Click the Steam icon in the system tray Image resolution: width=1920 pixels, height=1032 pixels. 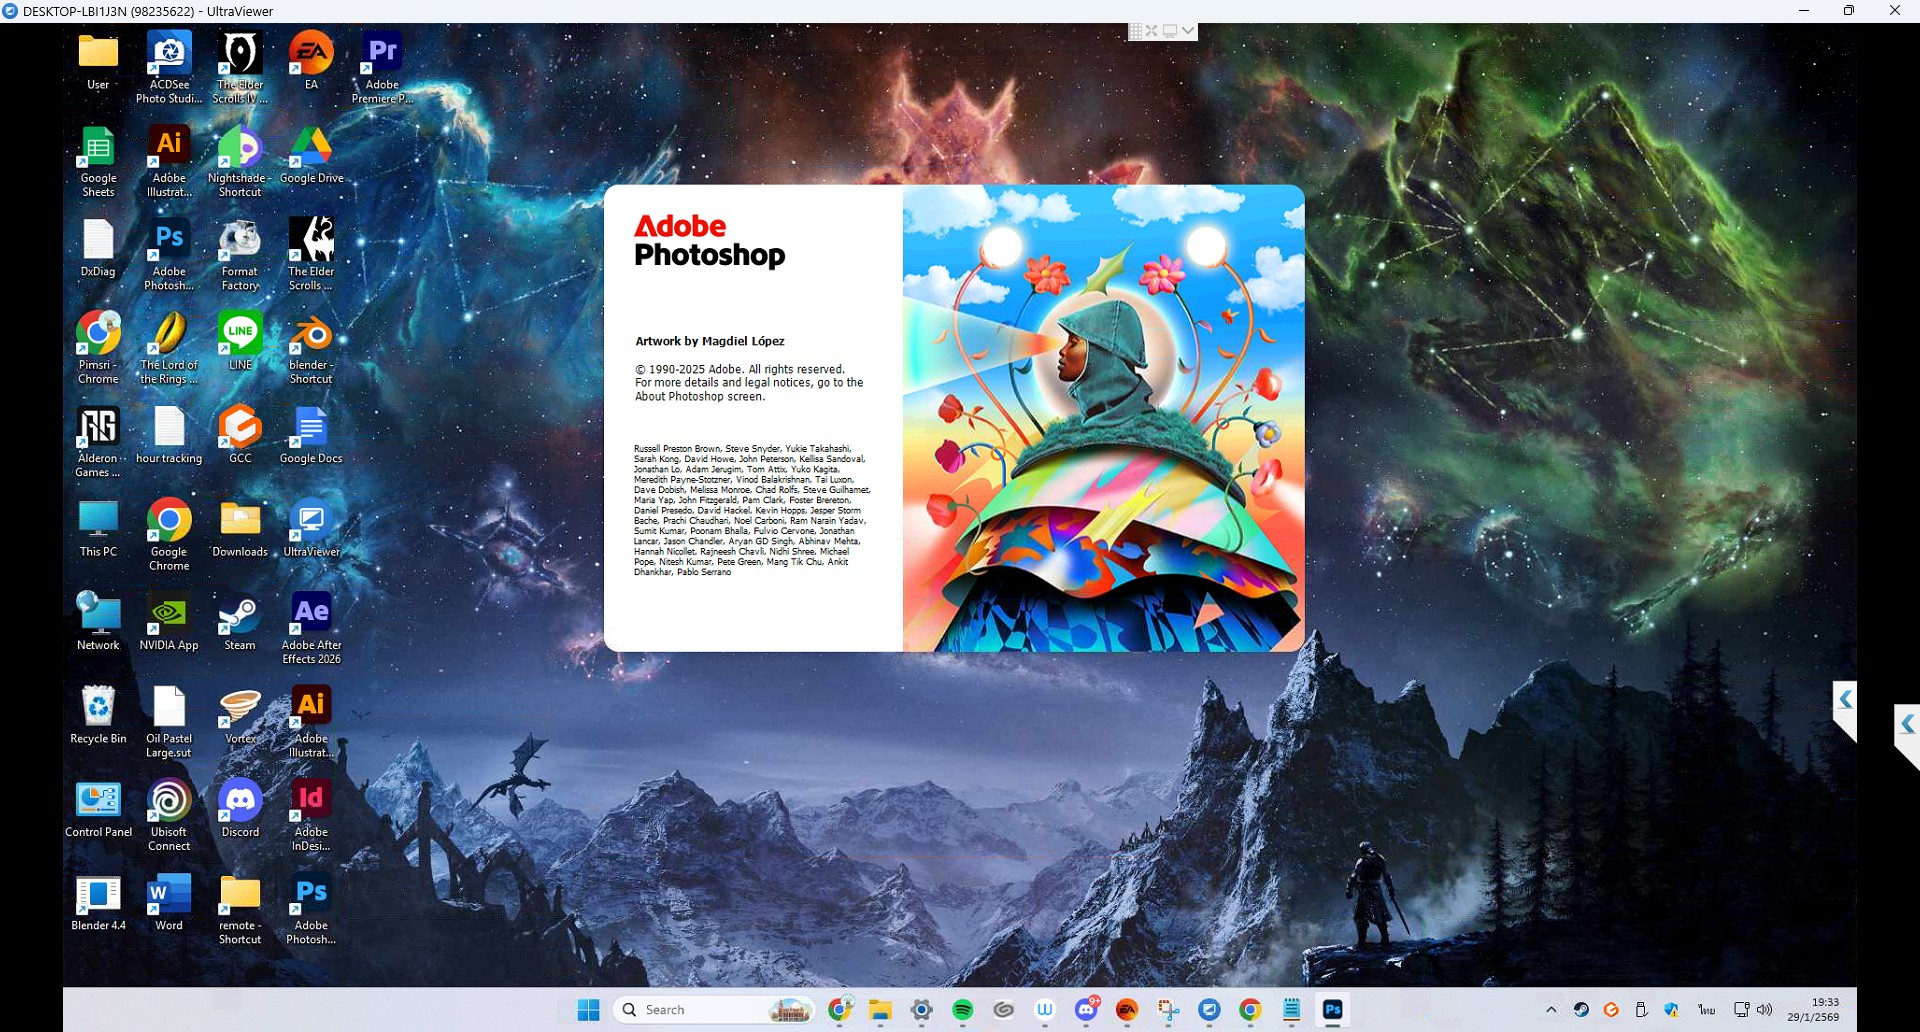[1581, 1010]
